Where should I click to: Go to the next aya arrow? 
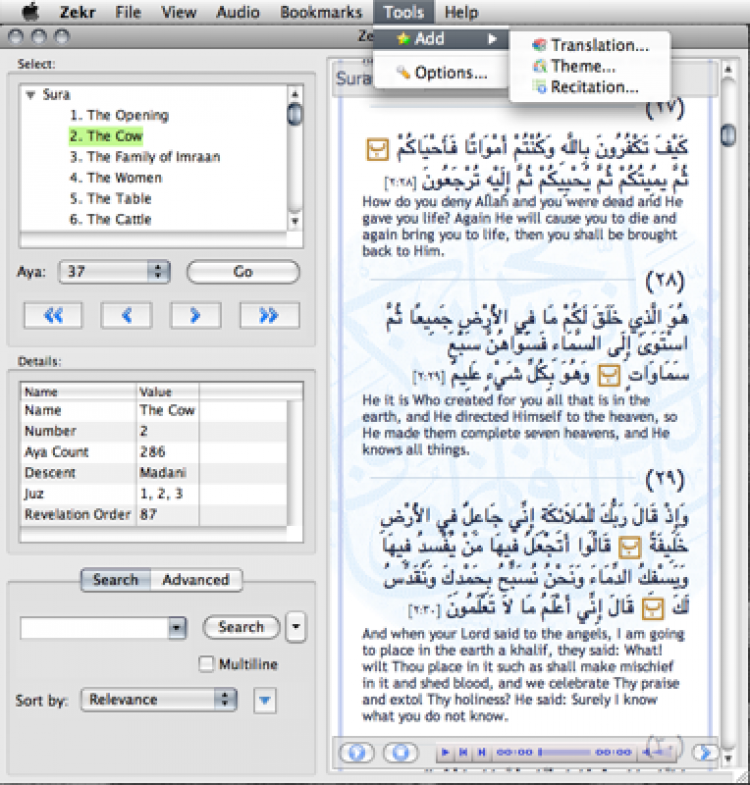[195, 316]
